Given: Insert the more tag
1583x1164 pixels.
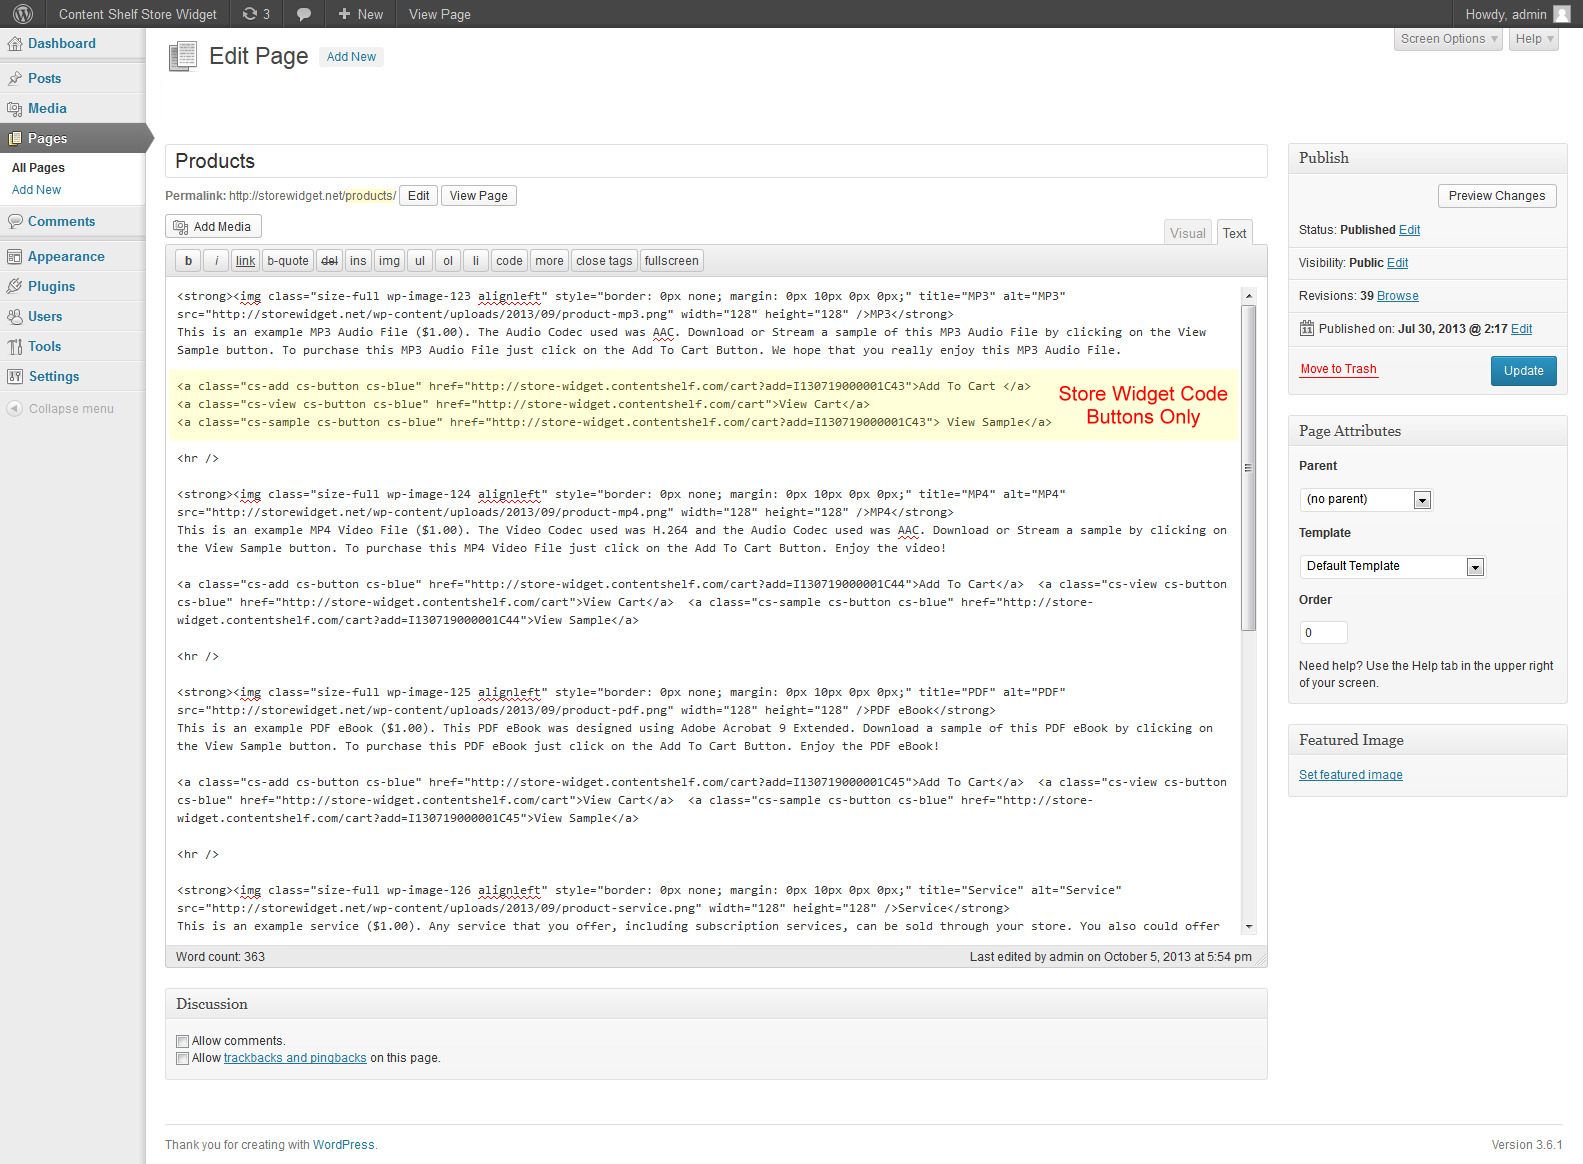Looking at the screenshot, I should pos(549,261).
